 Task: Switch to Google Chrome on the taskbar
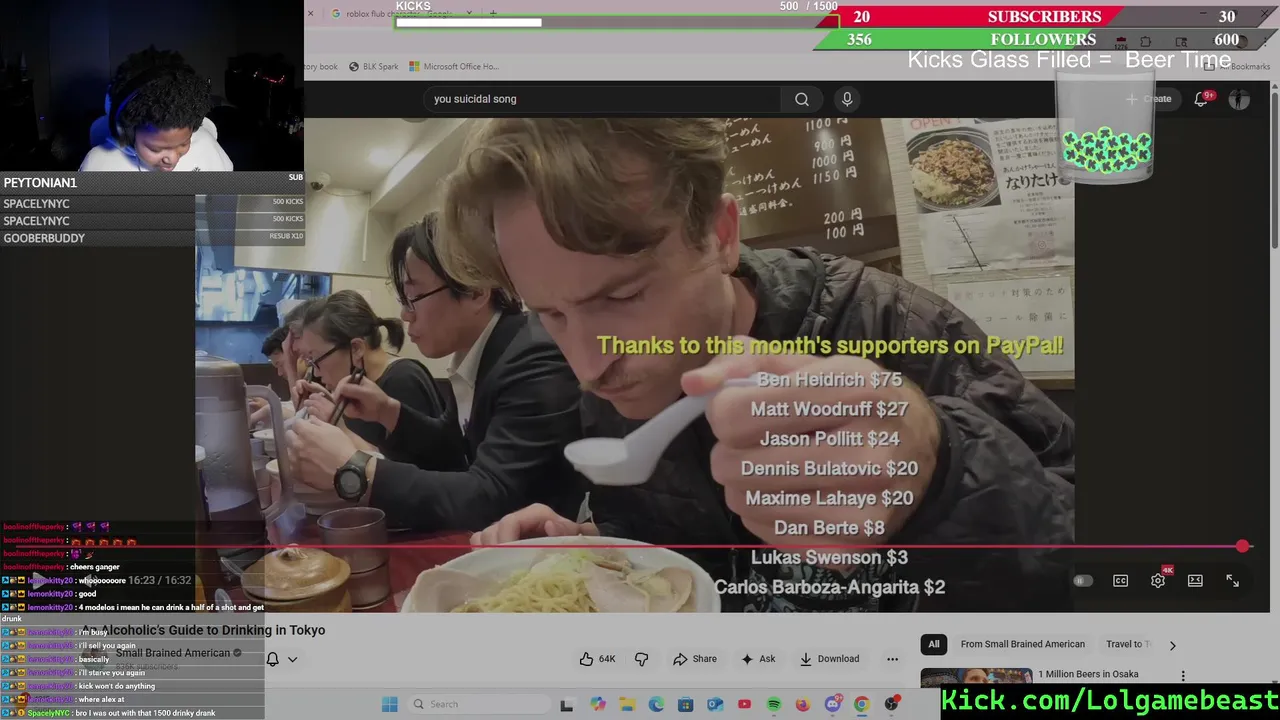pos(862,704)
